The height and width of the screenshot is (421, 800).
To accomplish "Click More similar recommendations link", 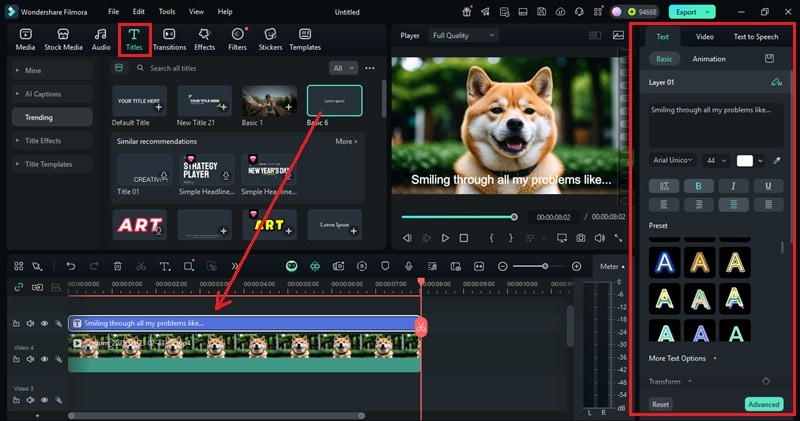I will 346,141.
